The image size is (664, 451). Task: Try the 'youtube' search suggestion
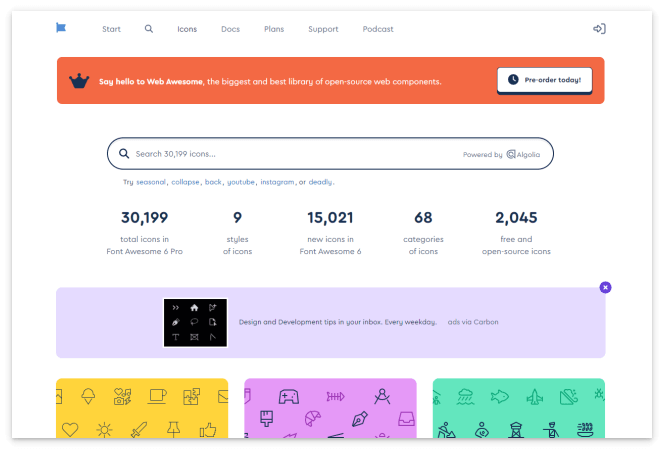241,182
